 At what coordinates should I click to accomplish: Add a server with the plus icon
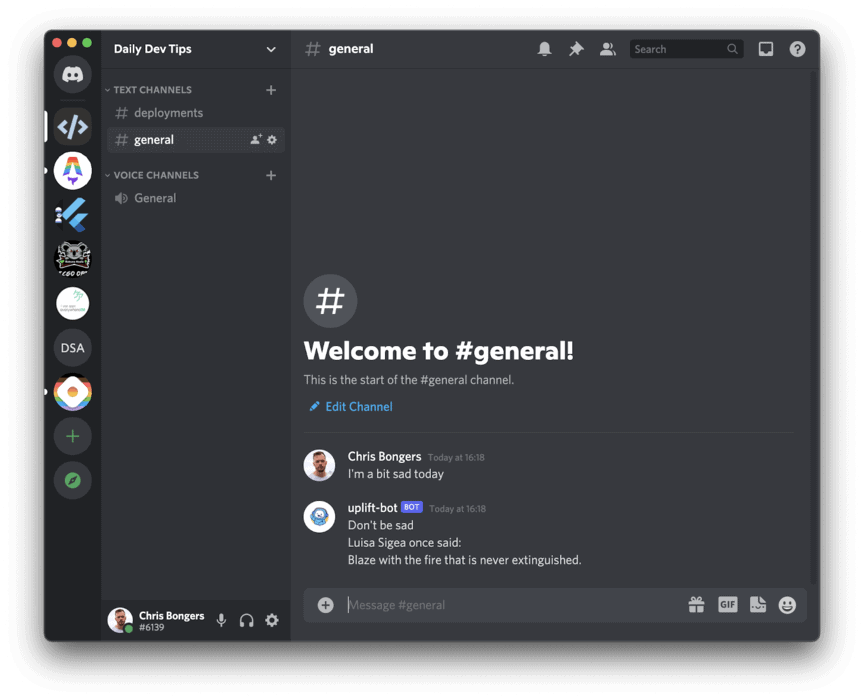72,436
